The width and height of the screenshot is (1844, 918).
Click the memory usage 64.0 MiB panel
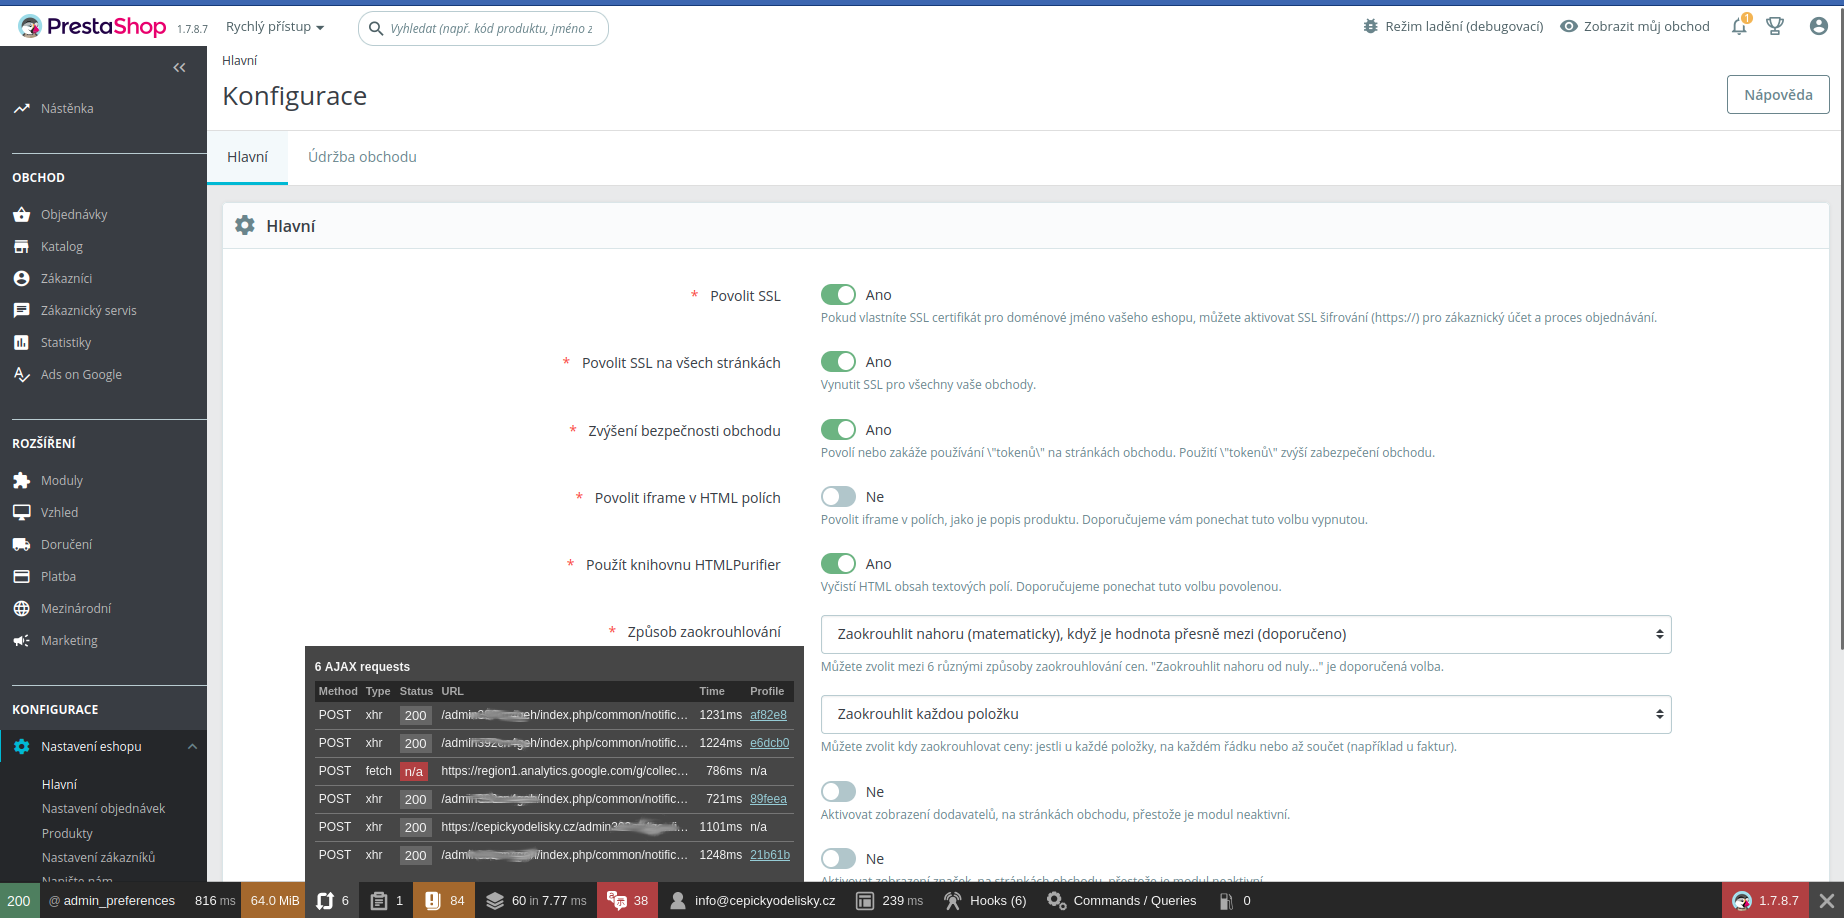[275, 901]
